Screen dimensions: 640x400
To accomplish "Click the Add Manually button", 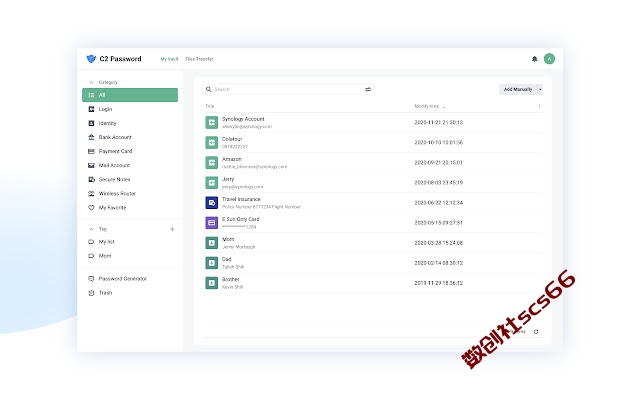I will coord(518,89).
